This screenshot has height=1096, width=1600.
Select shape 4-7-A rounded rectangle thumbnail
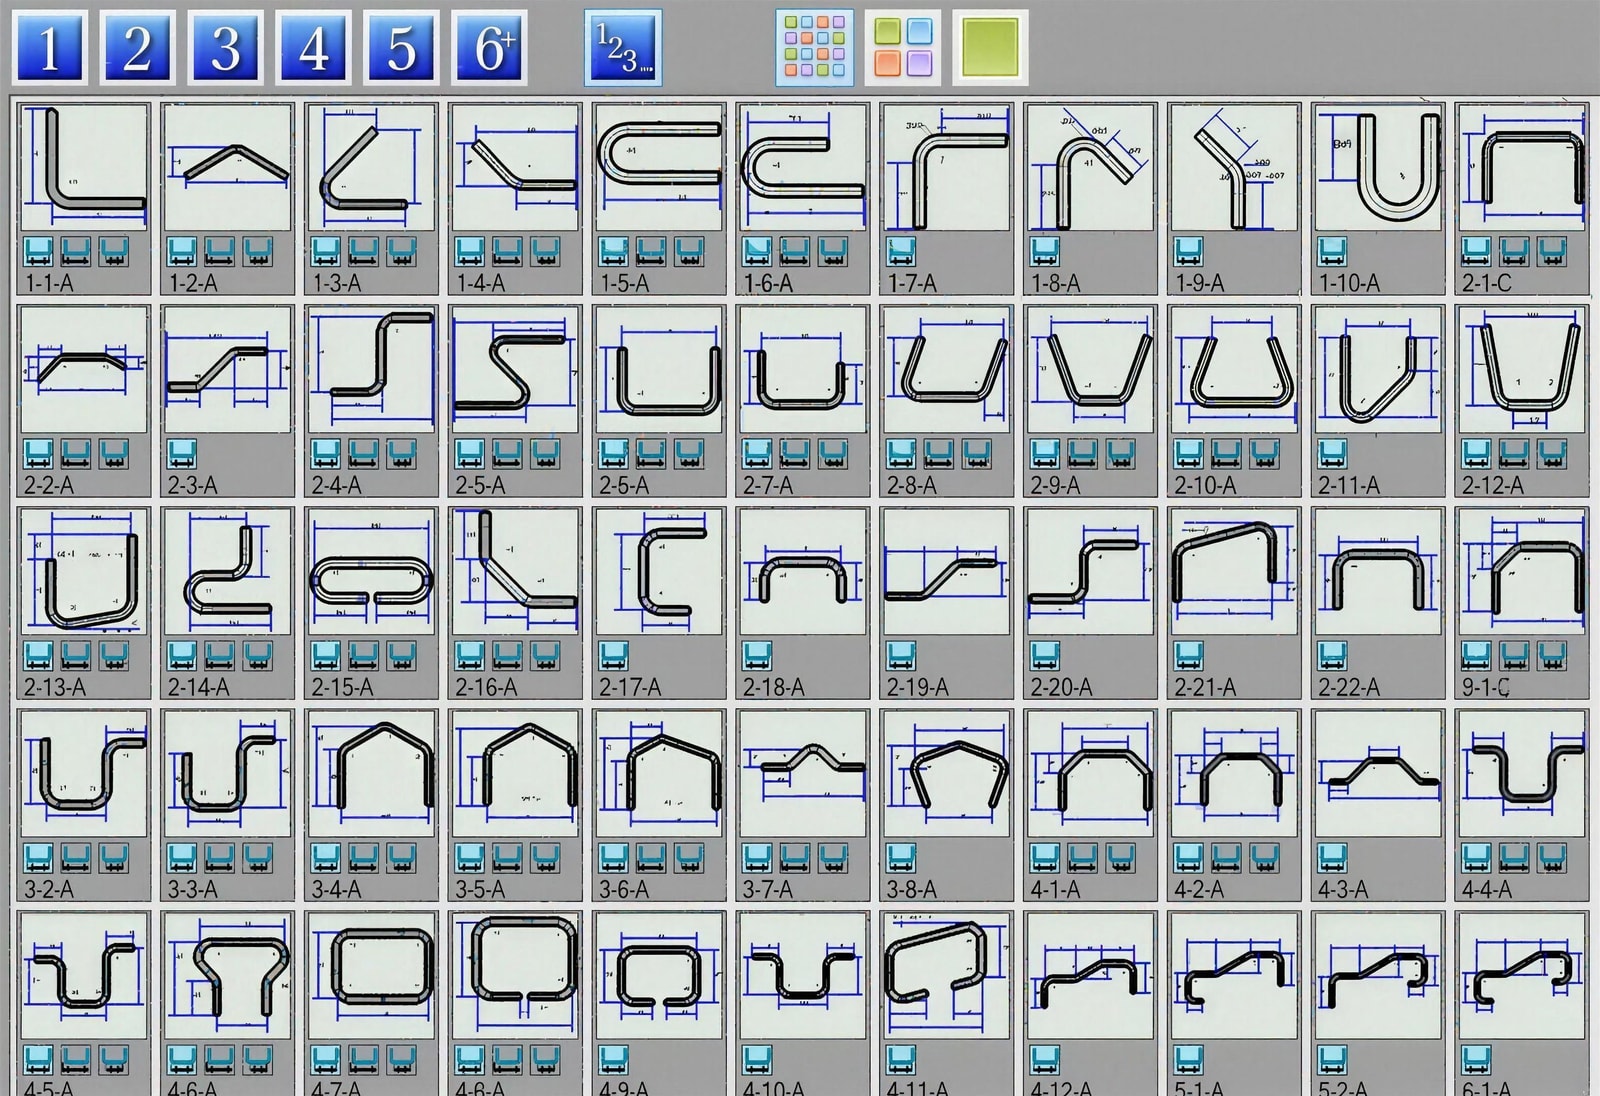point(371,975)
